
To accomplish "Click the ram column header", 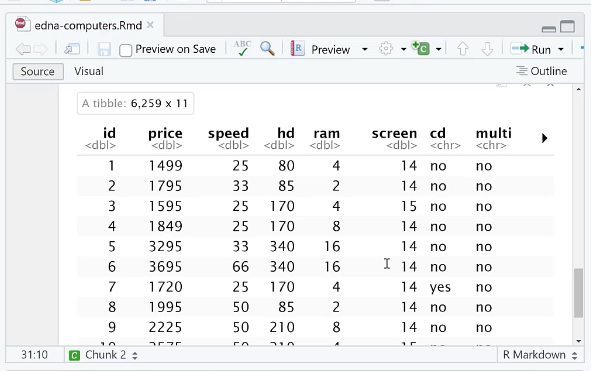I will 326,133.
